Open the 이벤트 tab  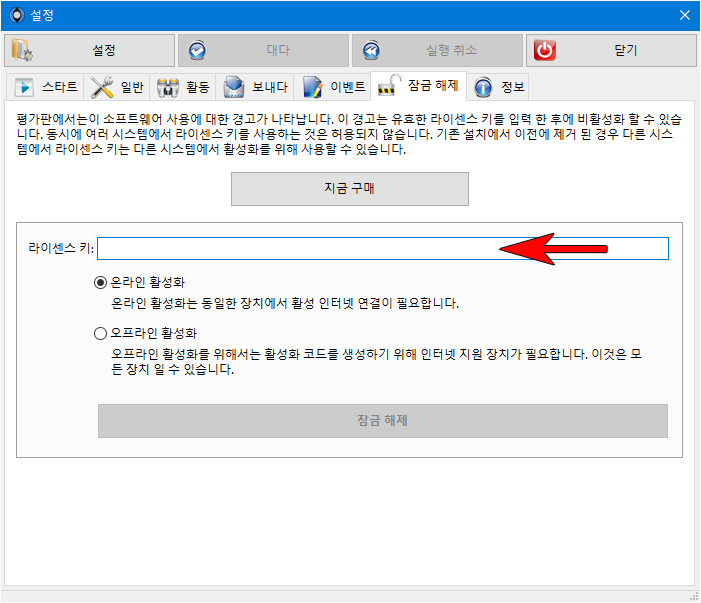tap(333, 87)
